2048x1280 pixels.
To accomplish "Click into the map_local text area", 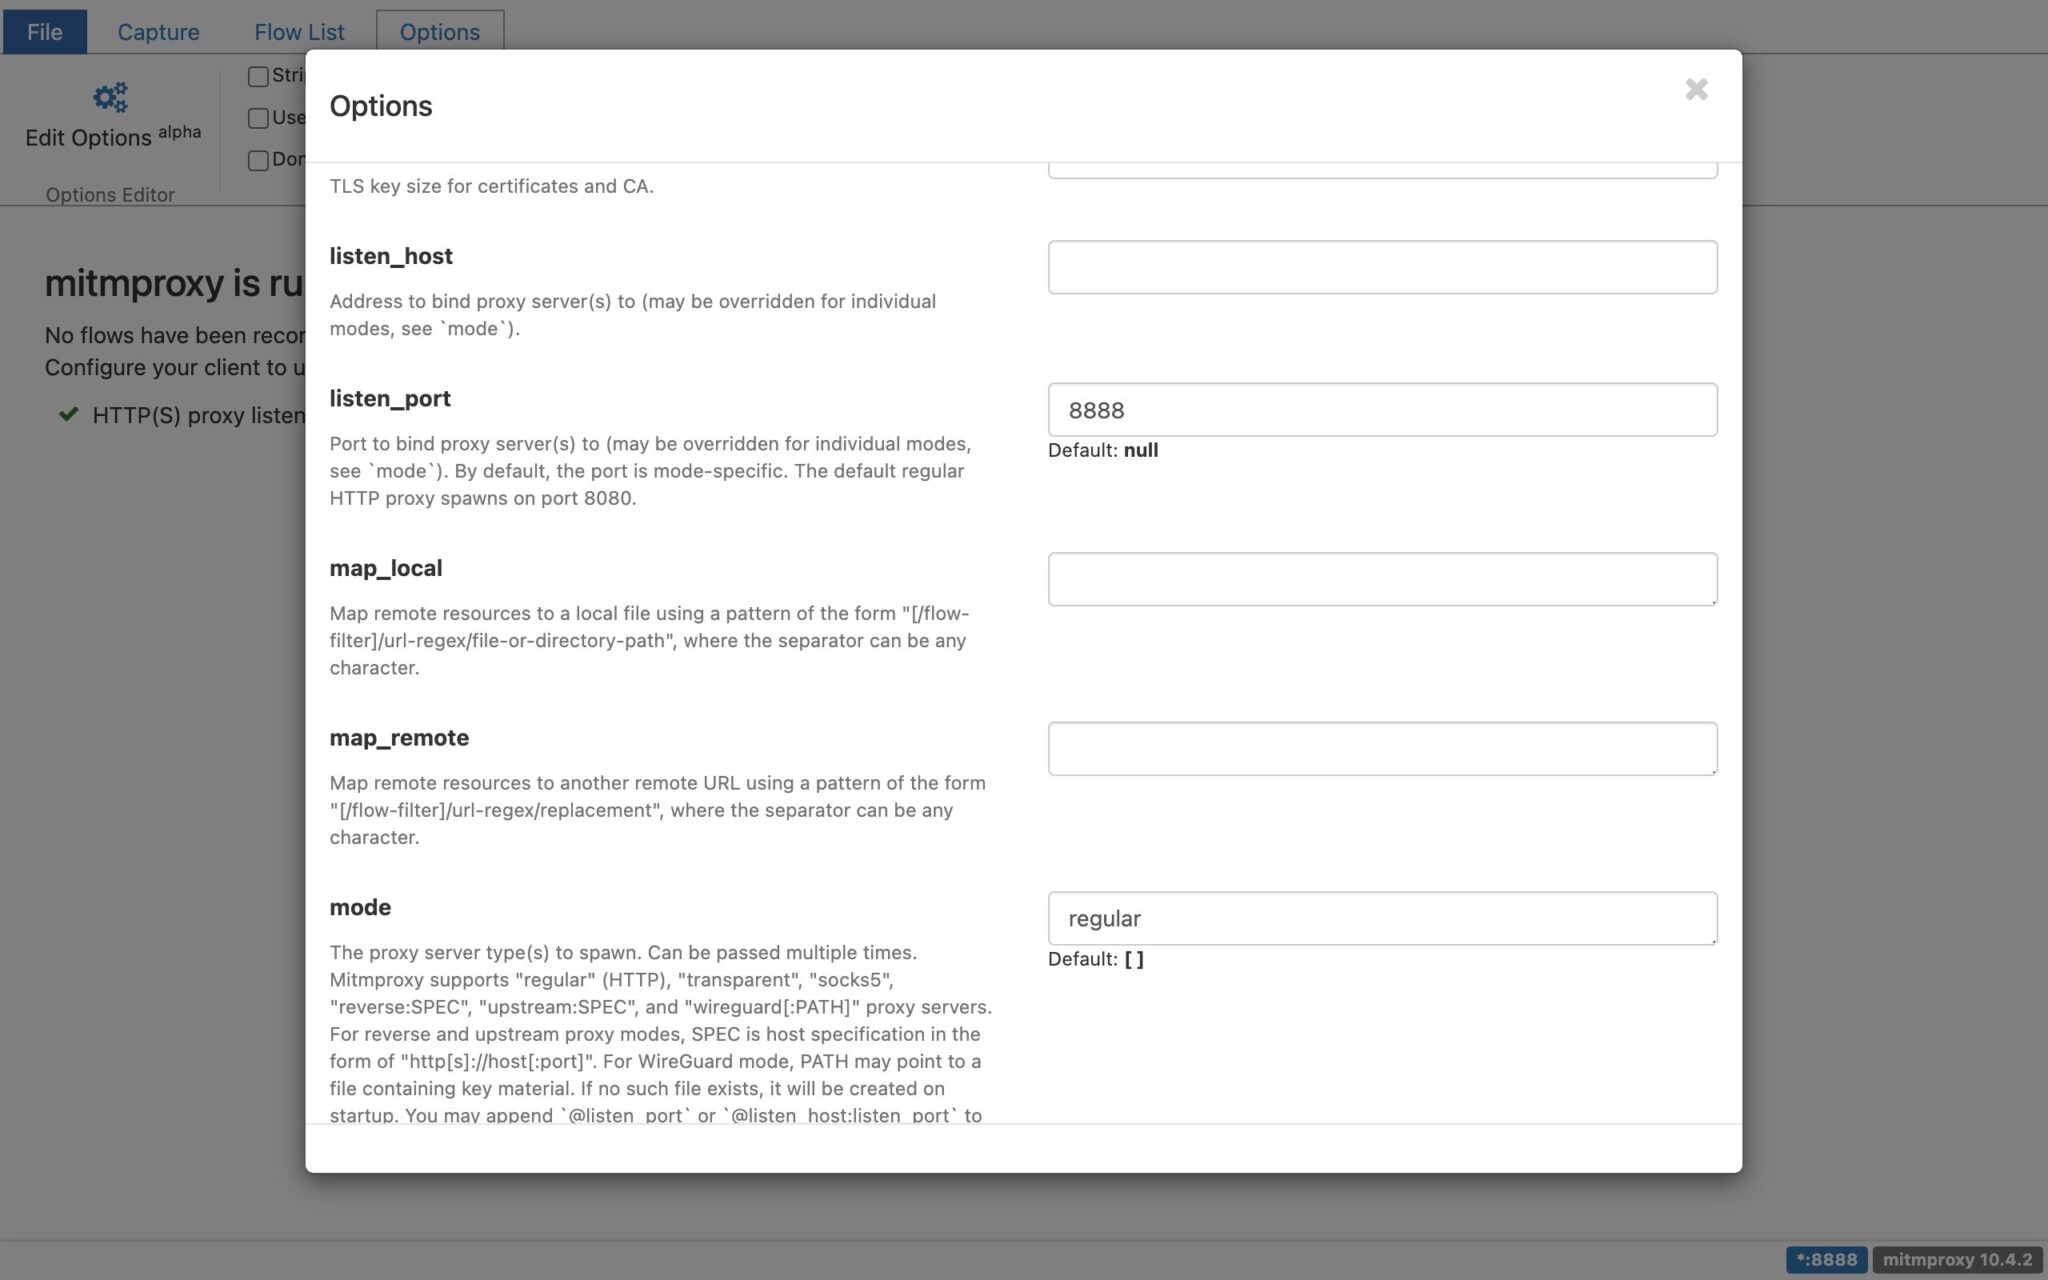I will [1382, 579].
